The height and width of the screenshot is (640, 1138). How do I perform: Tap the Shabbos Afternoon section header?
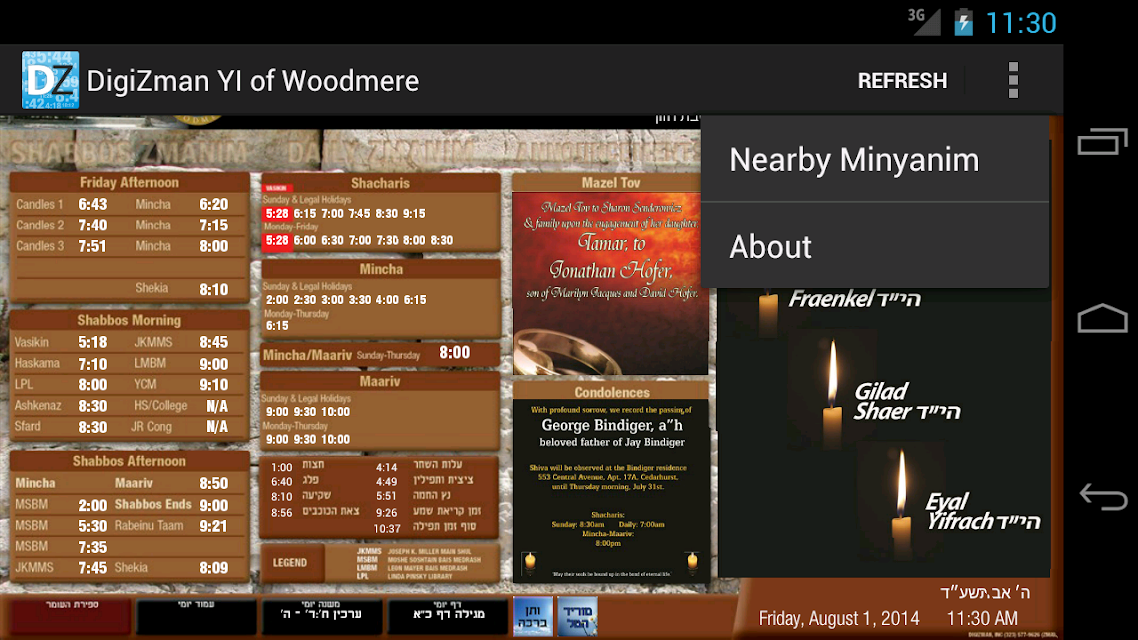(x=129, y=461)
